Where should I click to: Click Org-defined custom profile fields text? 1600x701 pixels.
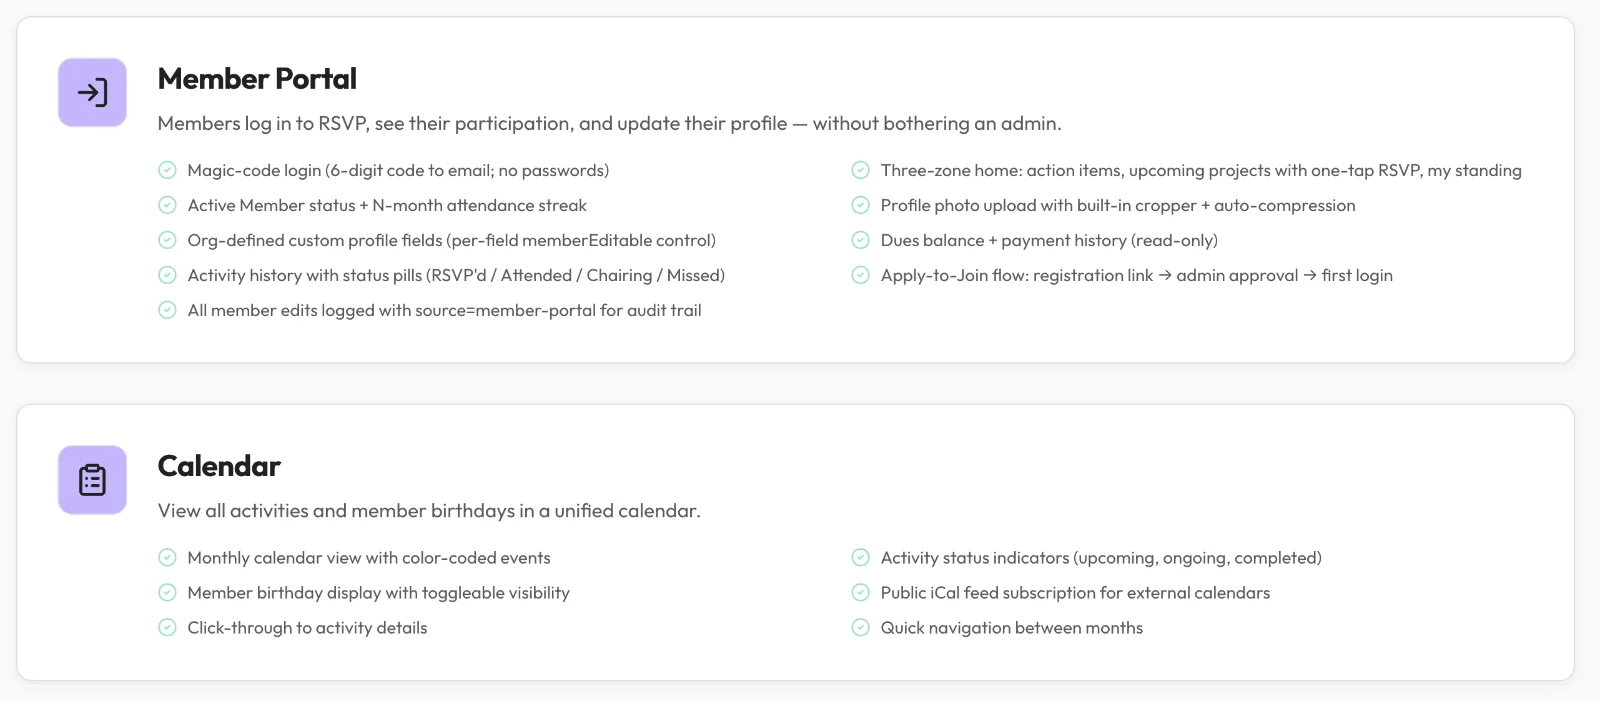pyautogui.click(x=452, y=240)
